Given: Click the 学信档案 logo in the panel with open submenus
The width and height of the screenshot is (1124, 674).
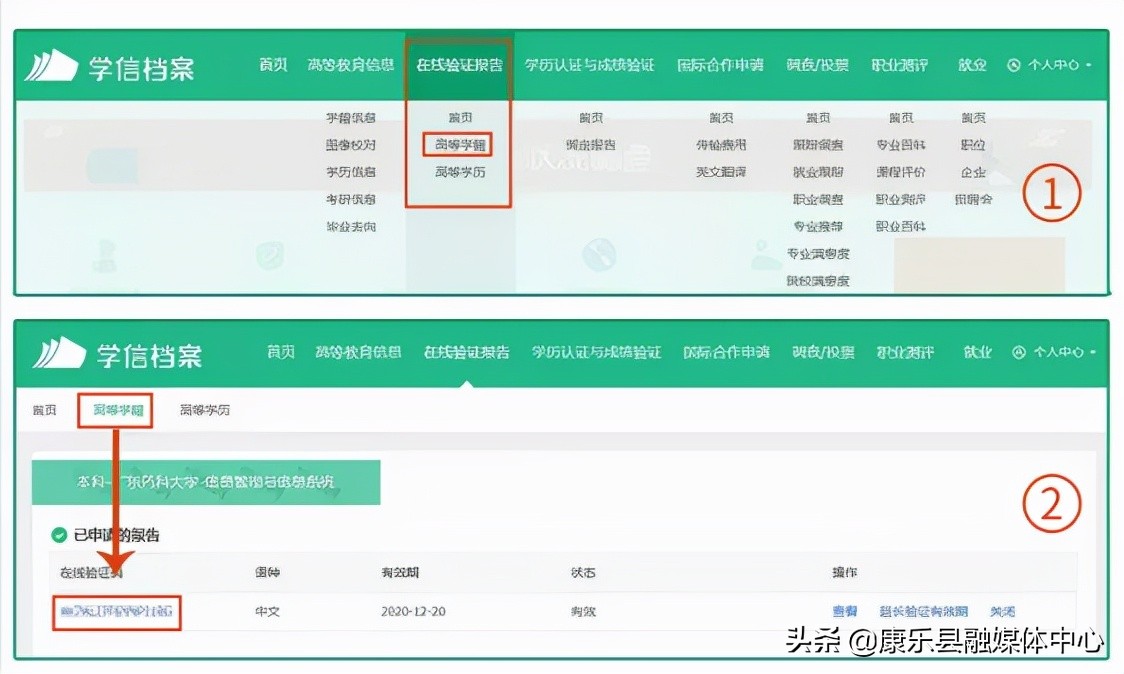Looking at the screenshot, I should point(109,67).
